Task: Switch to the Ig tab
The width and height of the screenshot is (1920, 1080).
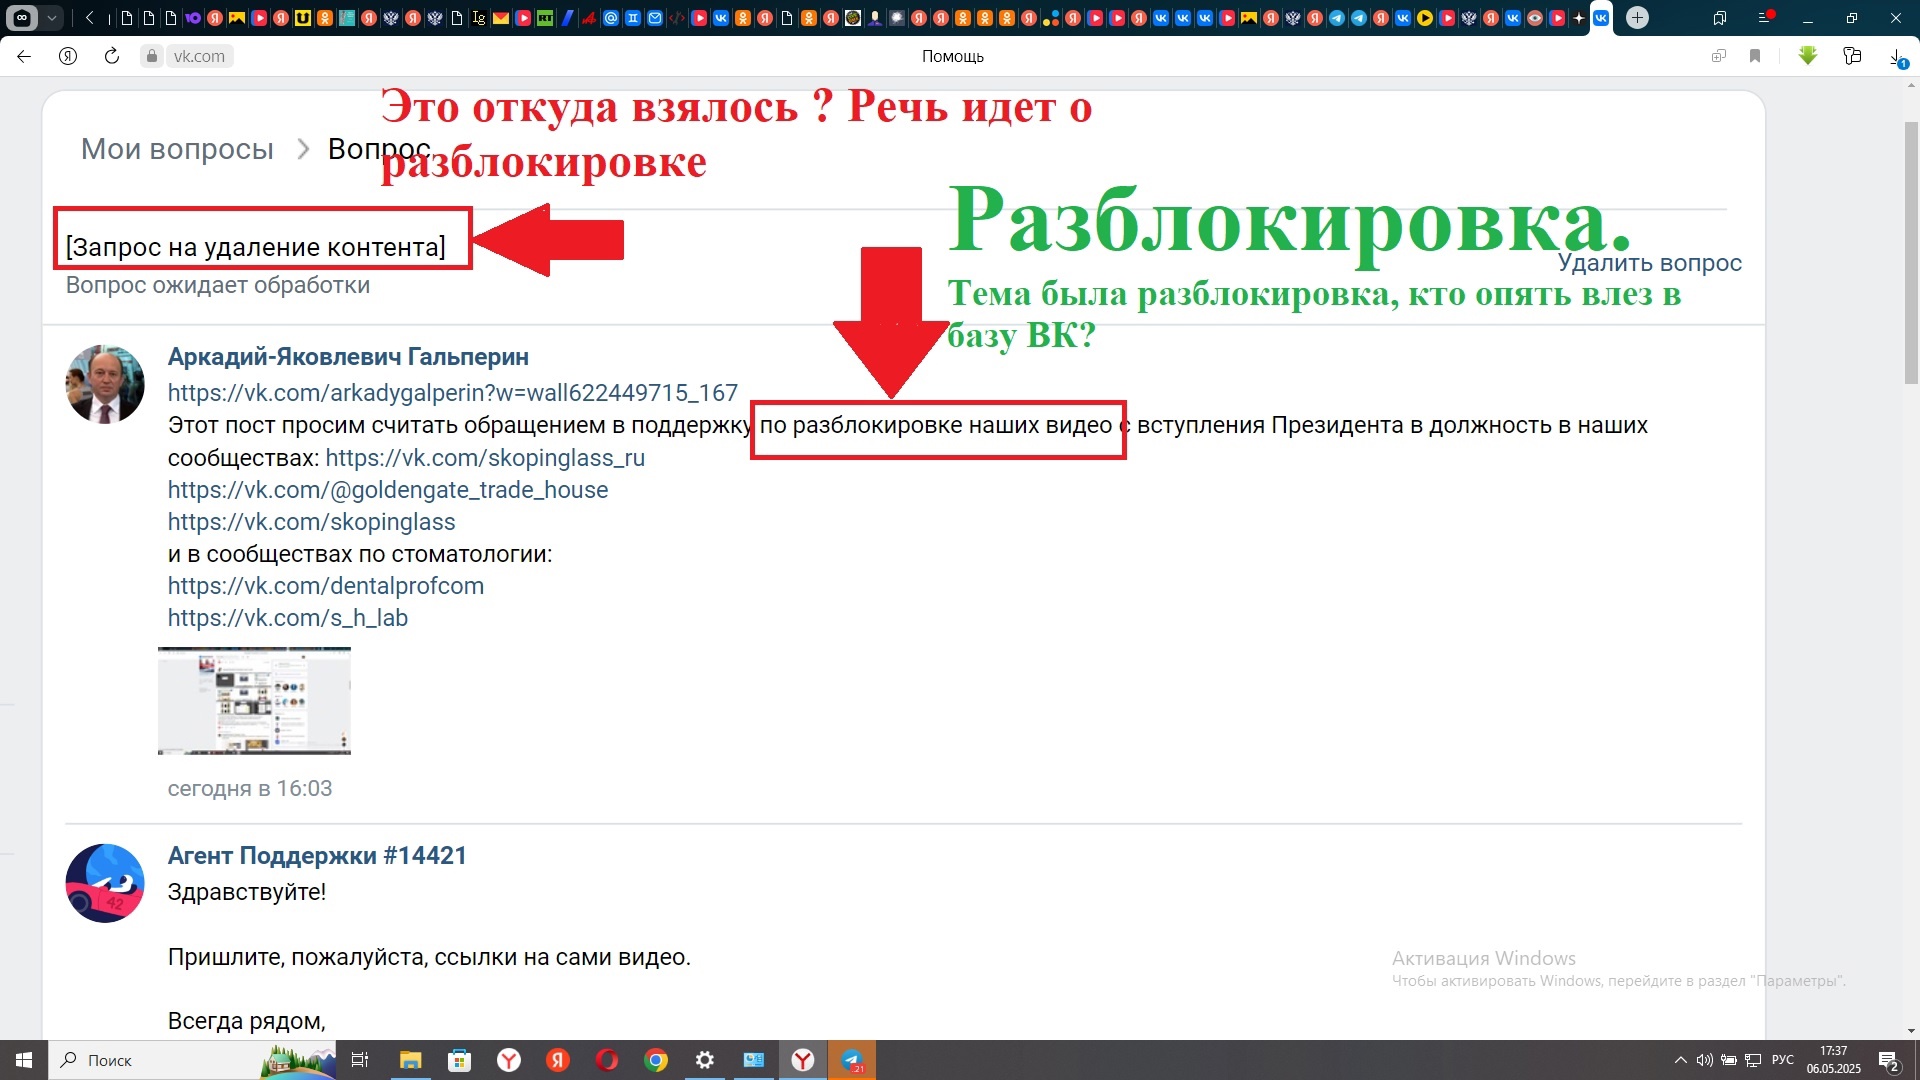Action: click(479, 17)
